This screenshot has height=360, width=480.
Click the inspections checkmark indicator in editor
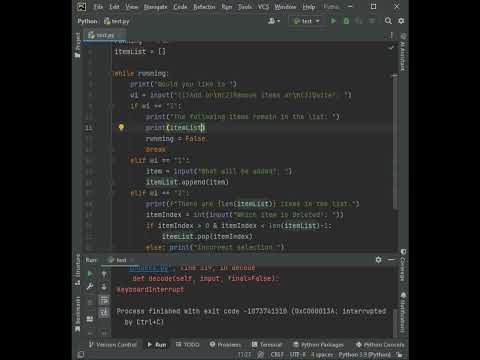click(391, 48)
